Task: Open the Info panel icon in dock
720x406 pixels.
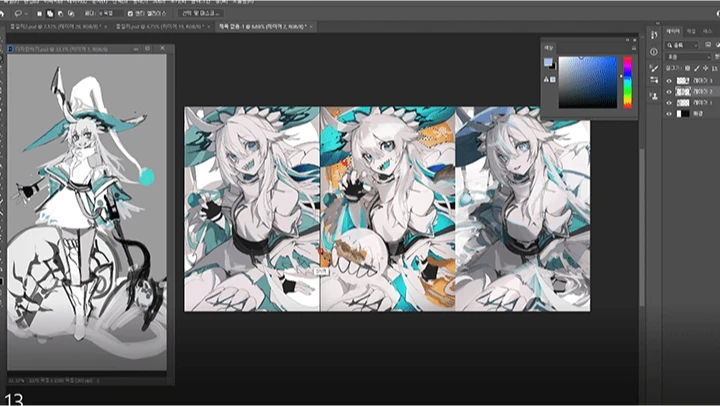Action: [x=654, y=51]
